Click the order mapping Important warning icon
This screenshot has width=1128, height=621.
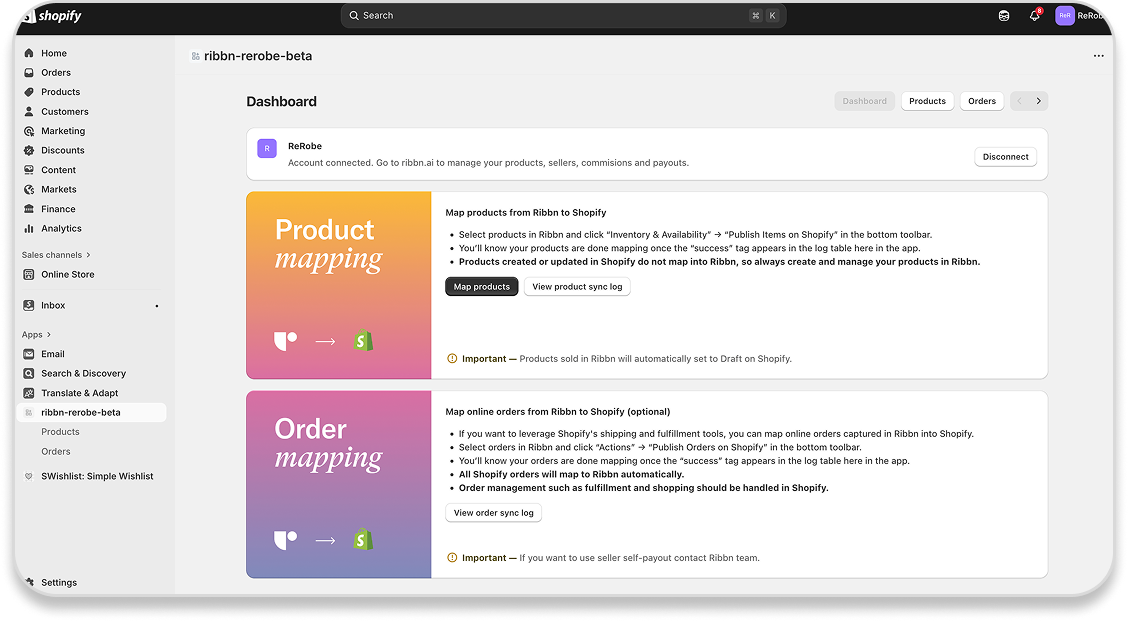[452, 558]
